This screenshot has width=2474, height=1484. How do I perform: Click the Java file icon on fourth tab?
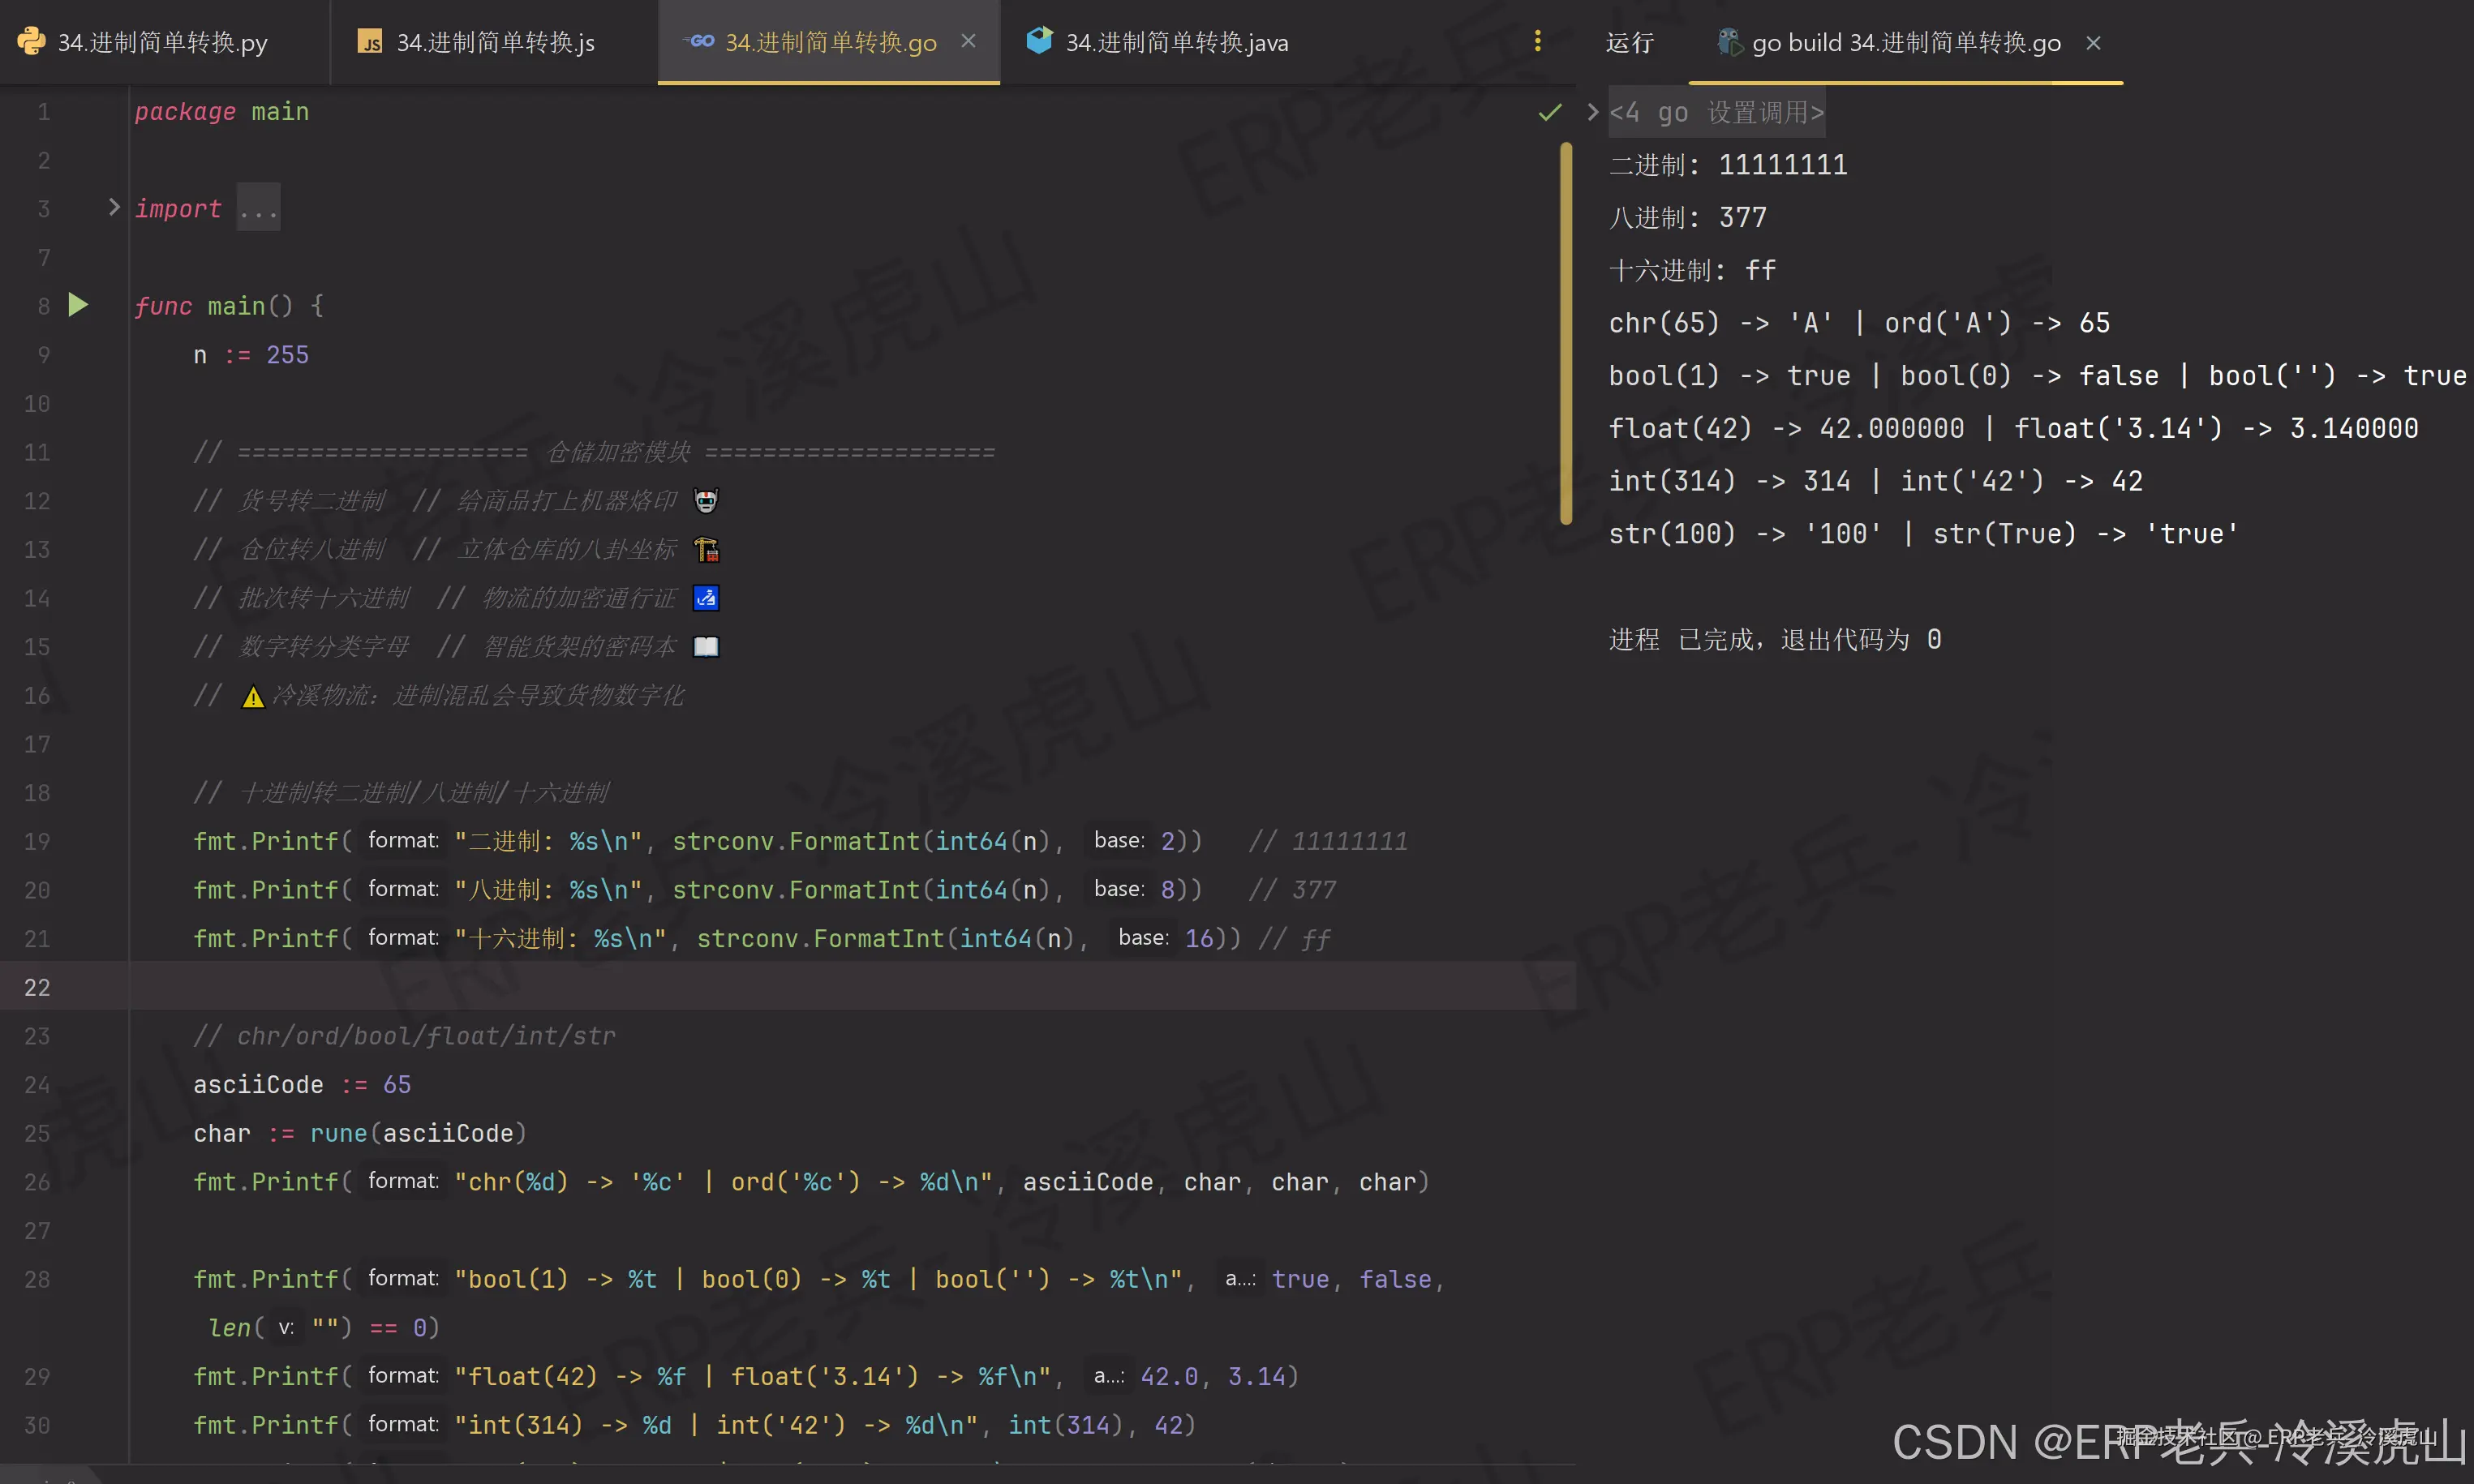(x=1039, y=41)
